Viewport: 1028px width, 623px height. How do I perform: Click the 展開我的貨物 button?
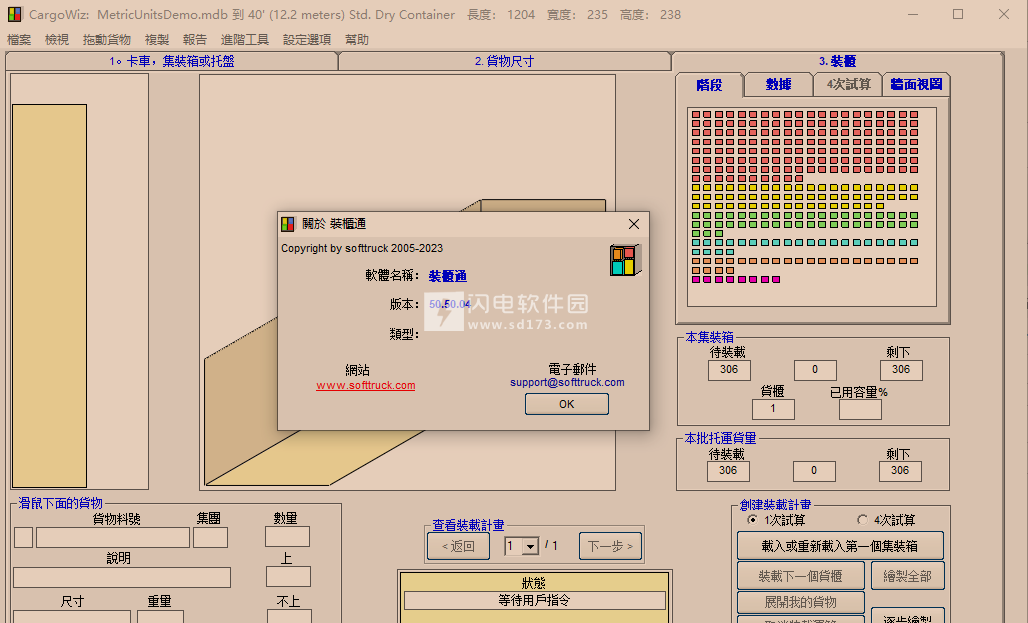click(x=801, y=602)
